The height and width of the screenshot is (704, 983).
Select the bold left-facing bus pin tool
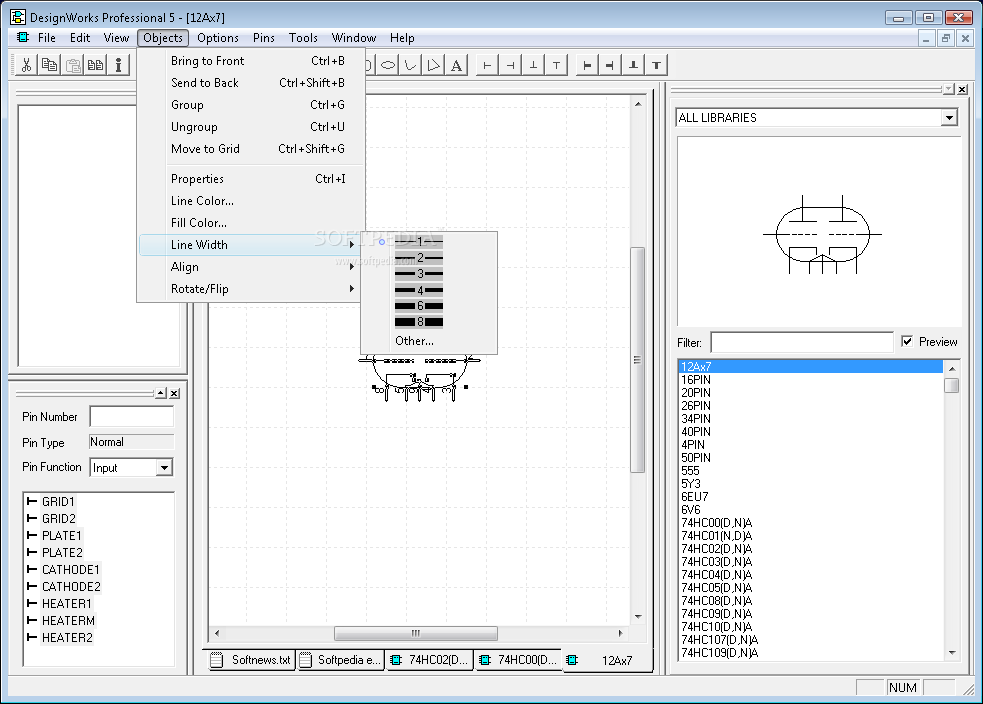coord(587,65)
